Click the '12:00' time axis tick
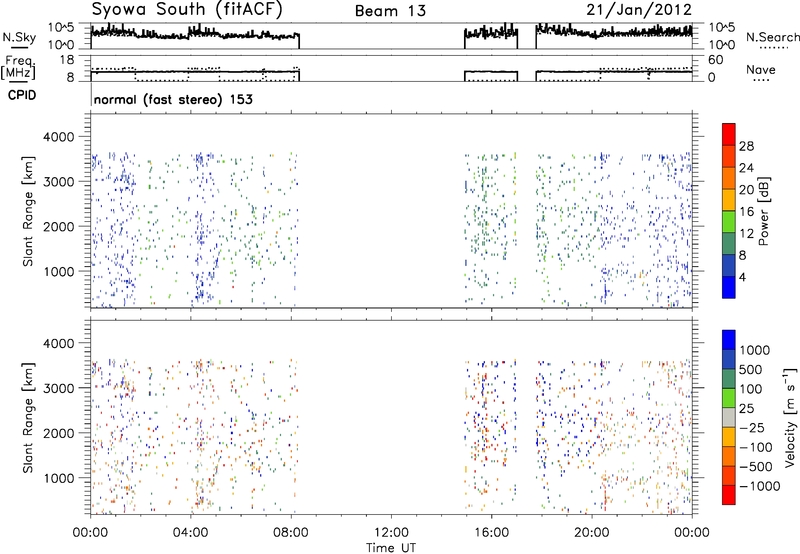 coord(391,533)
